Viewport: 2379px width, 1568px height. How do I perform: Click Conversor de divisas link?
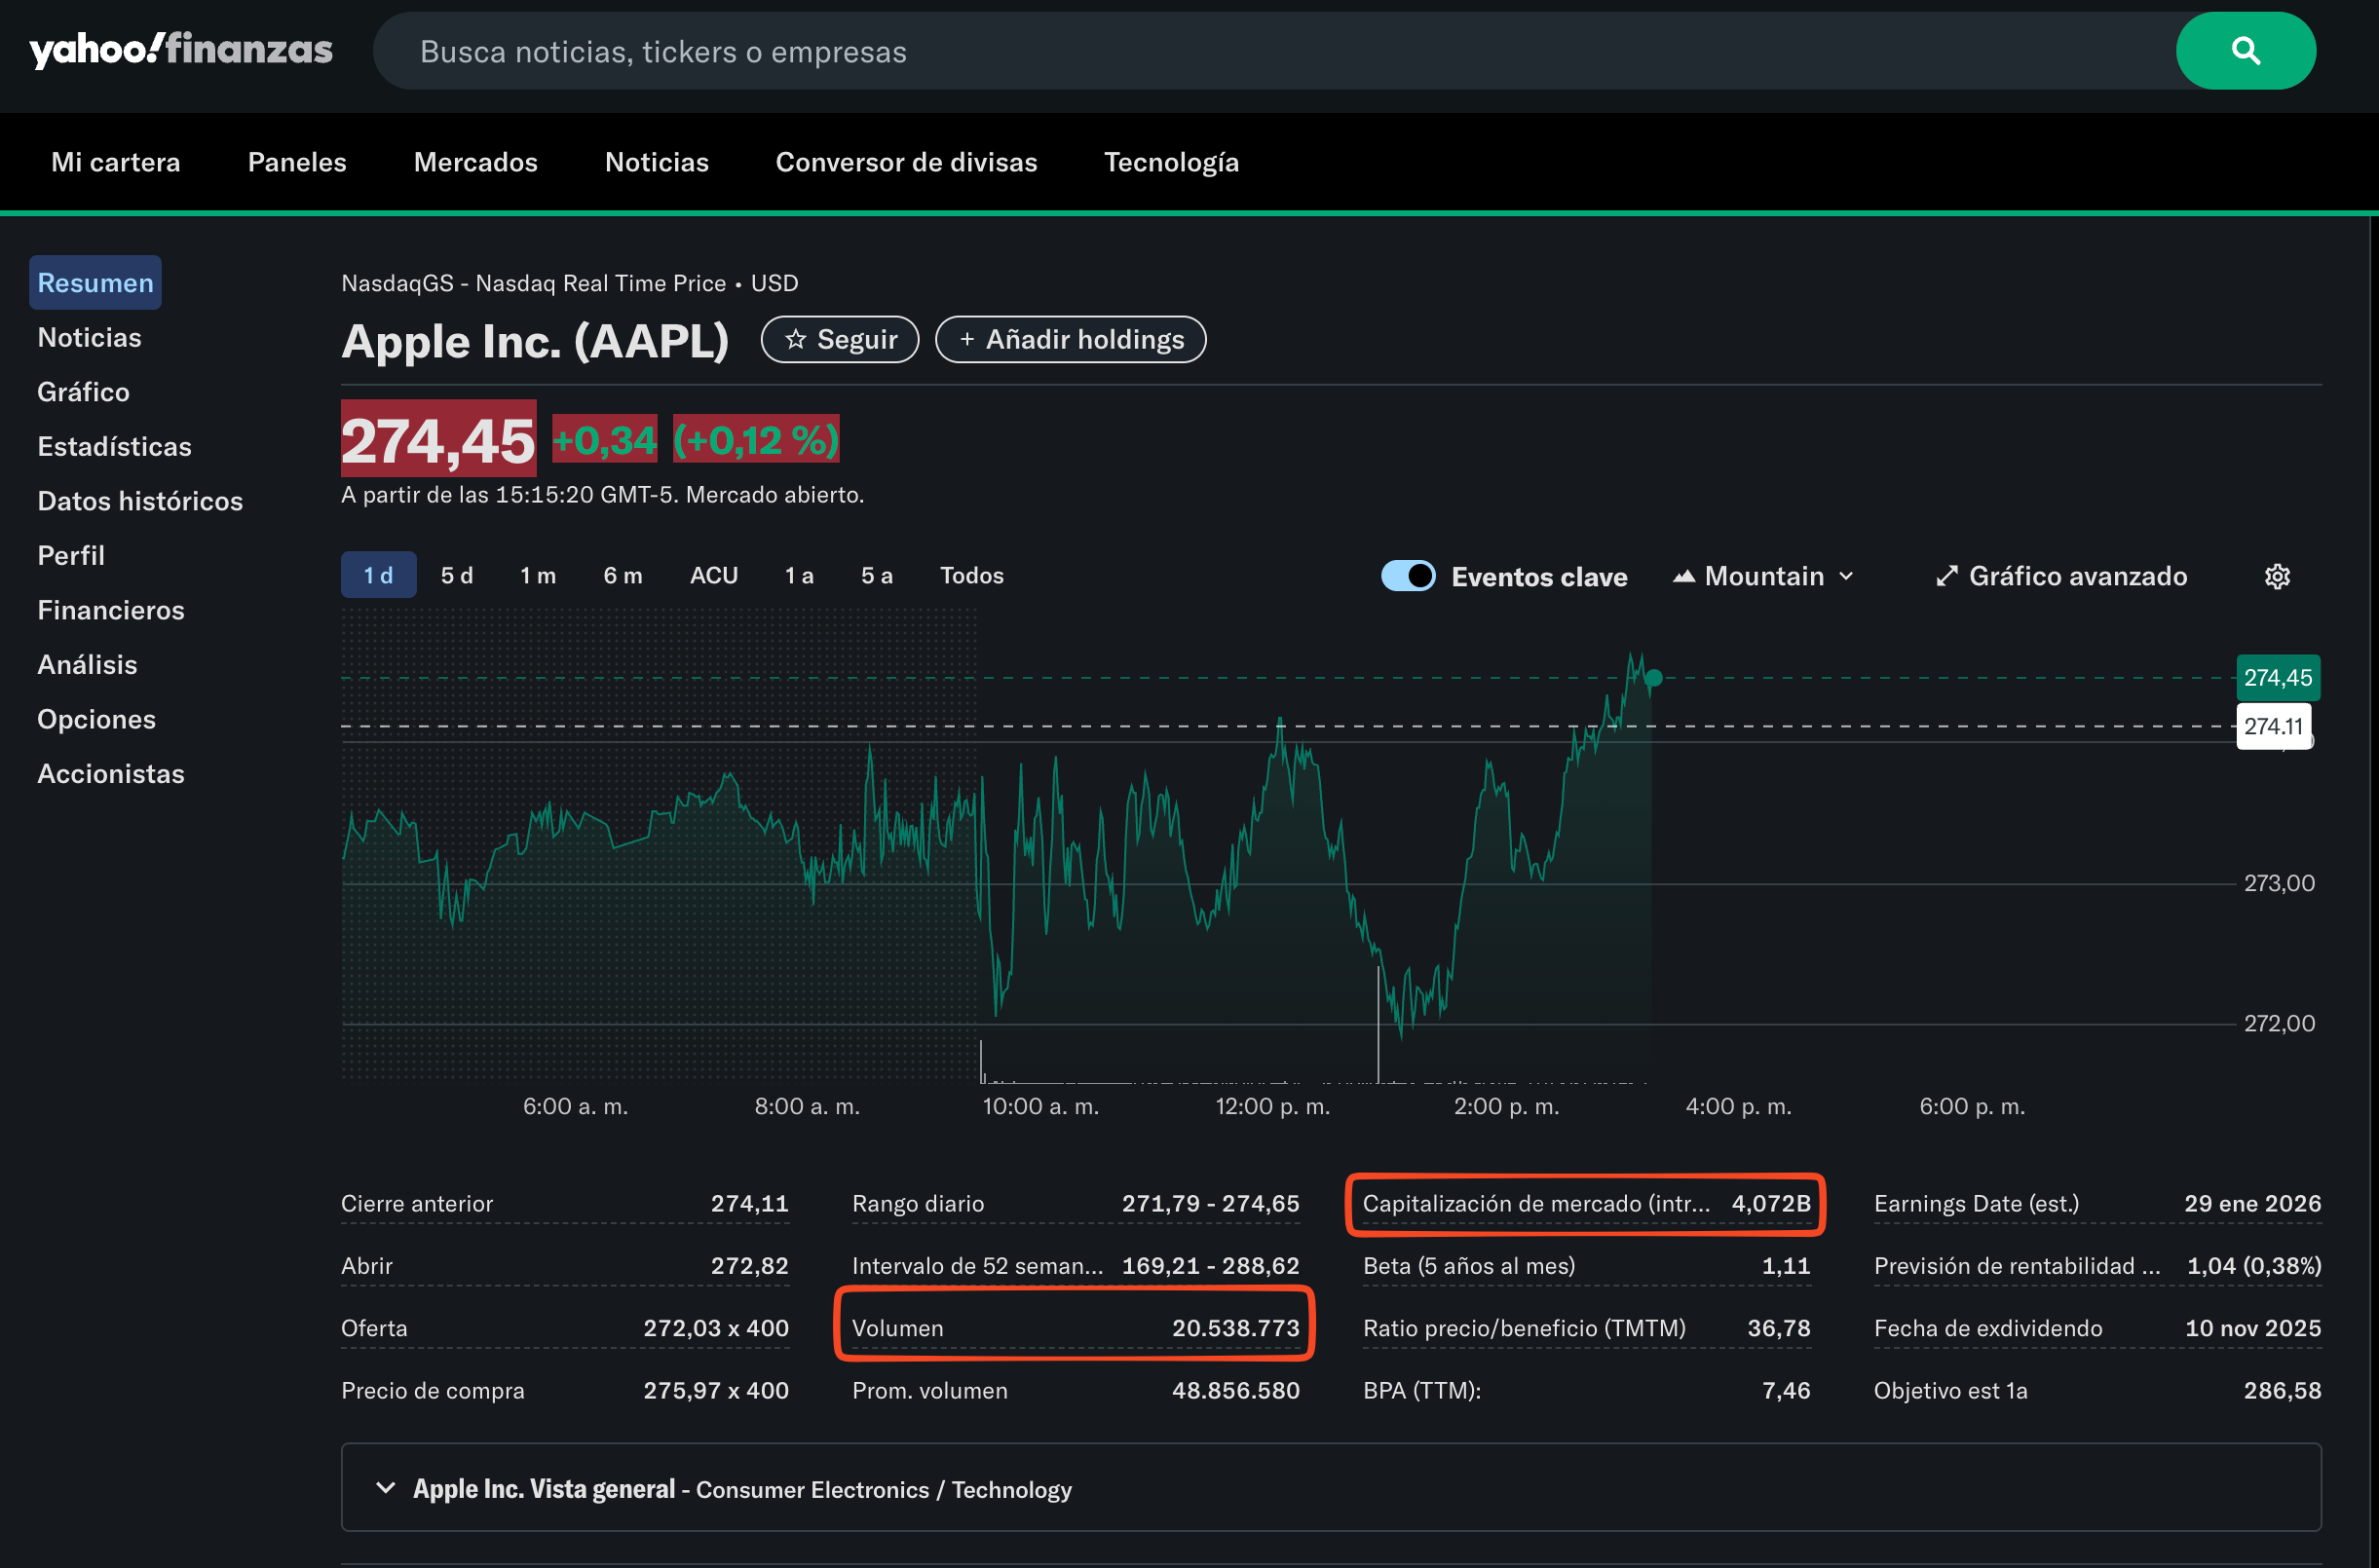[x=906, y=162]
